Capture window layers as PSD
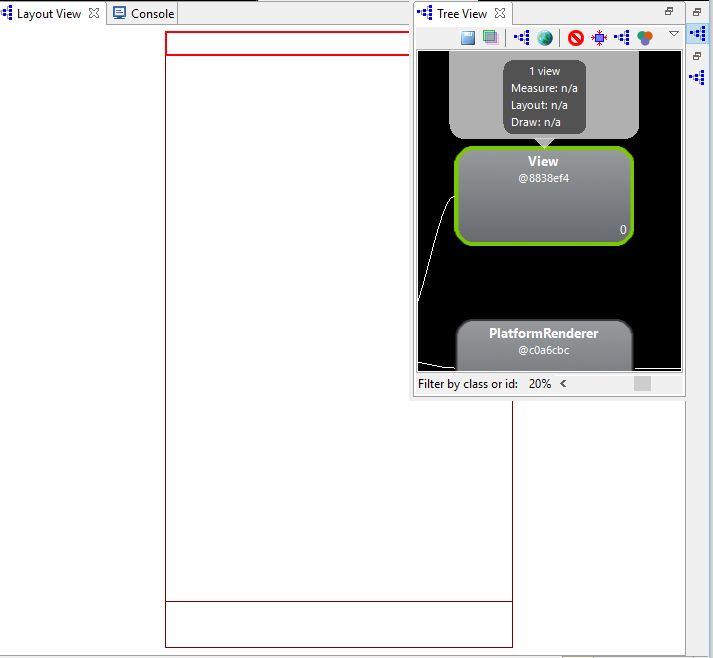This screenshot has width=713, height=658. (x=490, y=37)
